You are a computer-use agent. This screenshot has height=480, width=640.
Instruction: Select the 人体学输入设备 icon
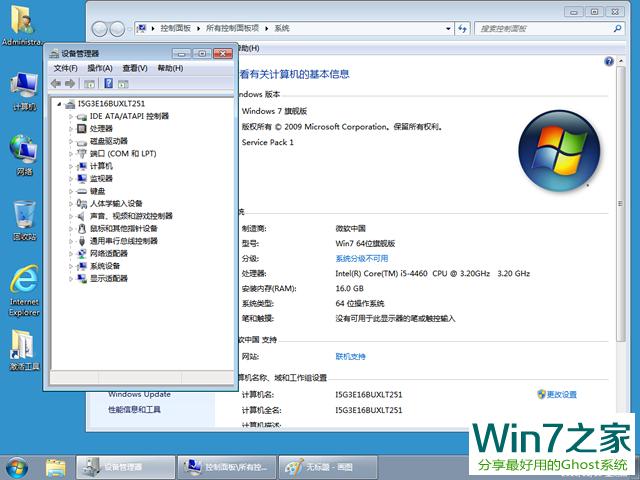coord(82,203)
